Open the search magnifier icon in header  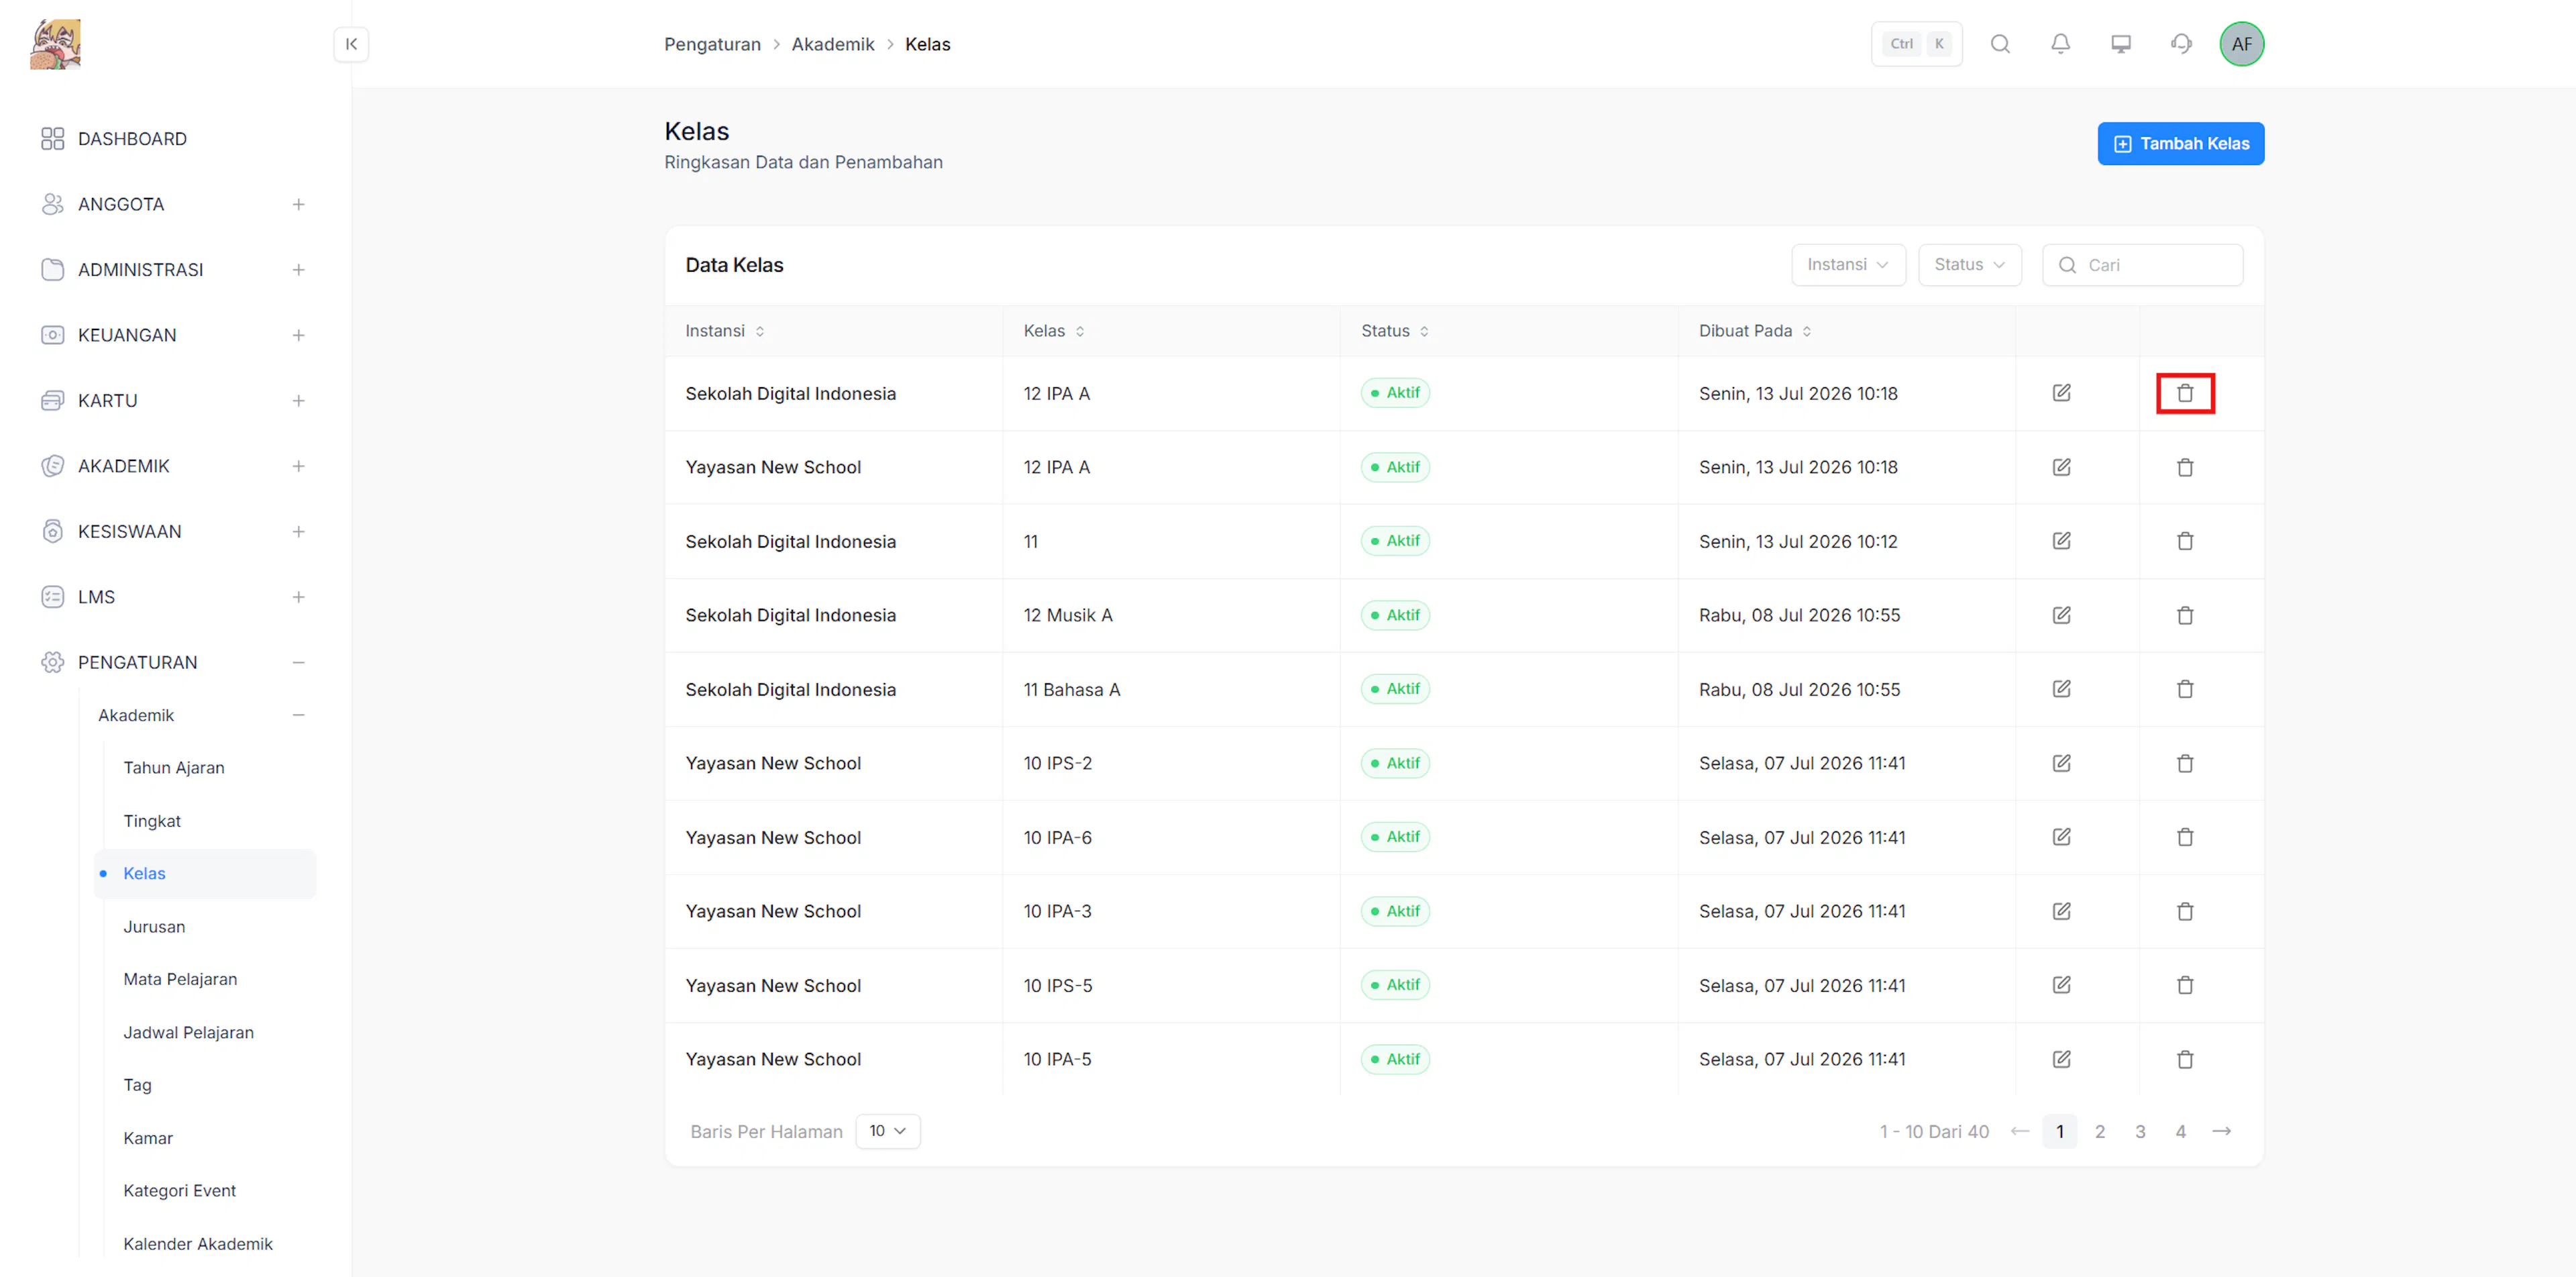point(1999,44)
